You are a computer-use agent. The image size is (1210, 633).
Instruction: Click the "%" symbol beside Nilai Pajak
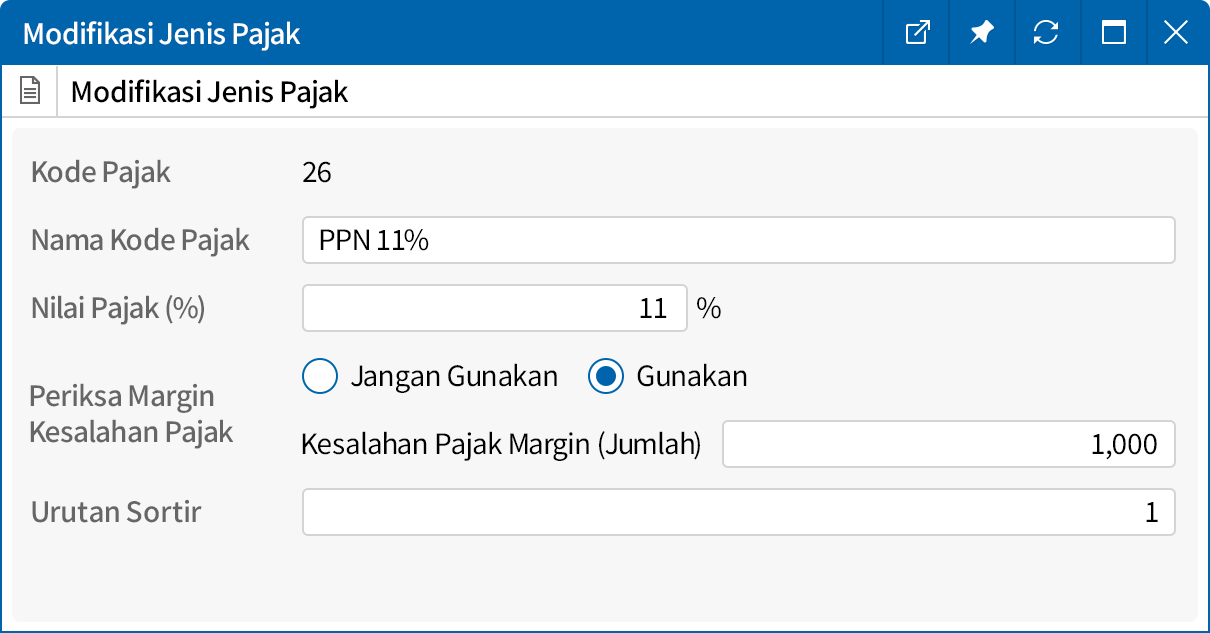pyautogui.click(x=707, y=307)
